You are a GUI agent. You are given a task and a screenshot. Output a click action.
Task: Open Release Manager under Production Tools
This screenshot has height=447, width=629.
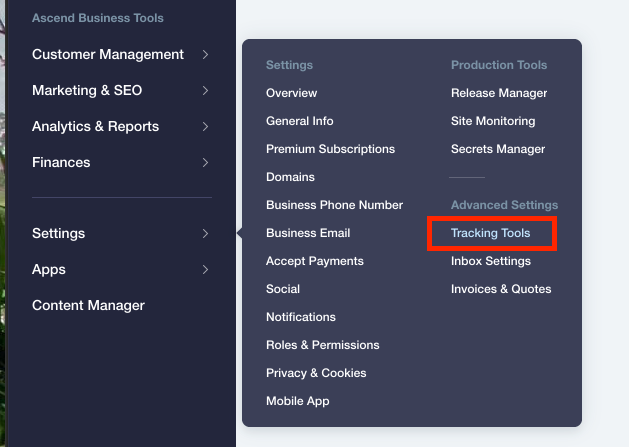click(499, 93)
